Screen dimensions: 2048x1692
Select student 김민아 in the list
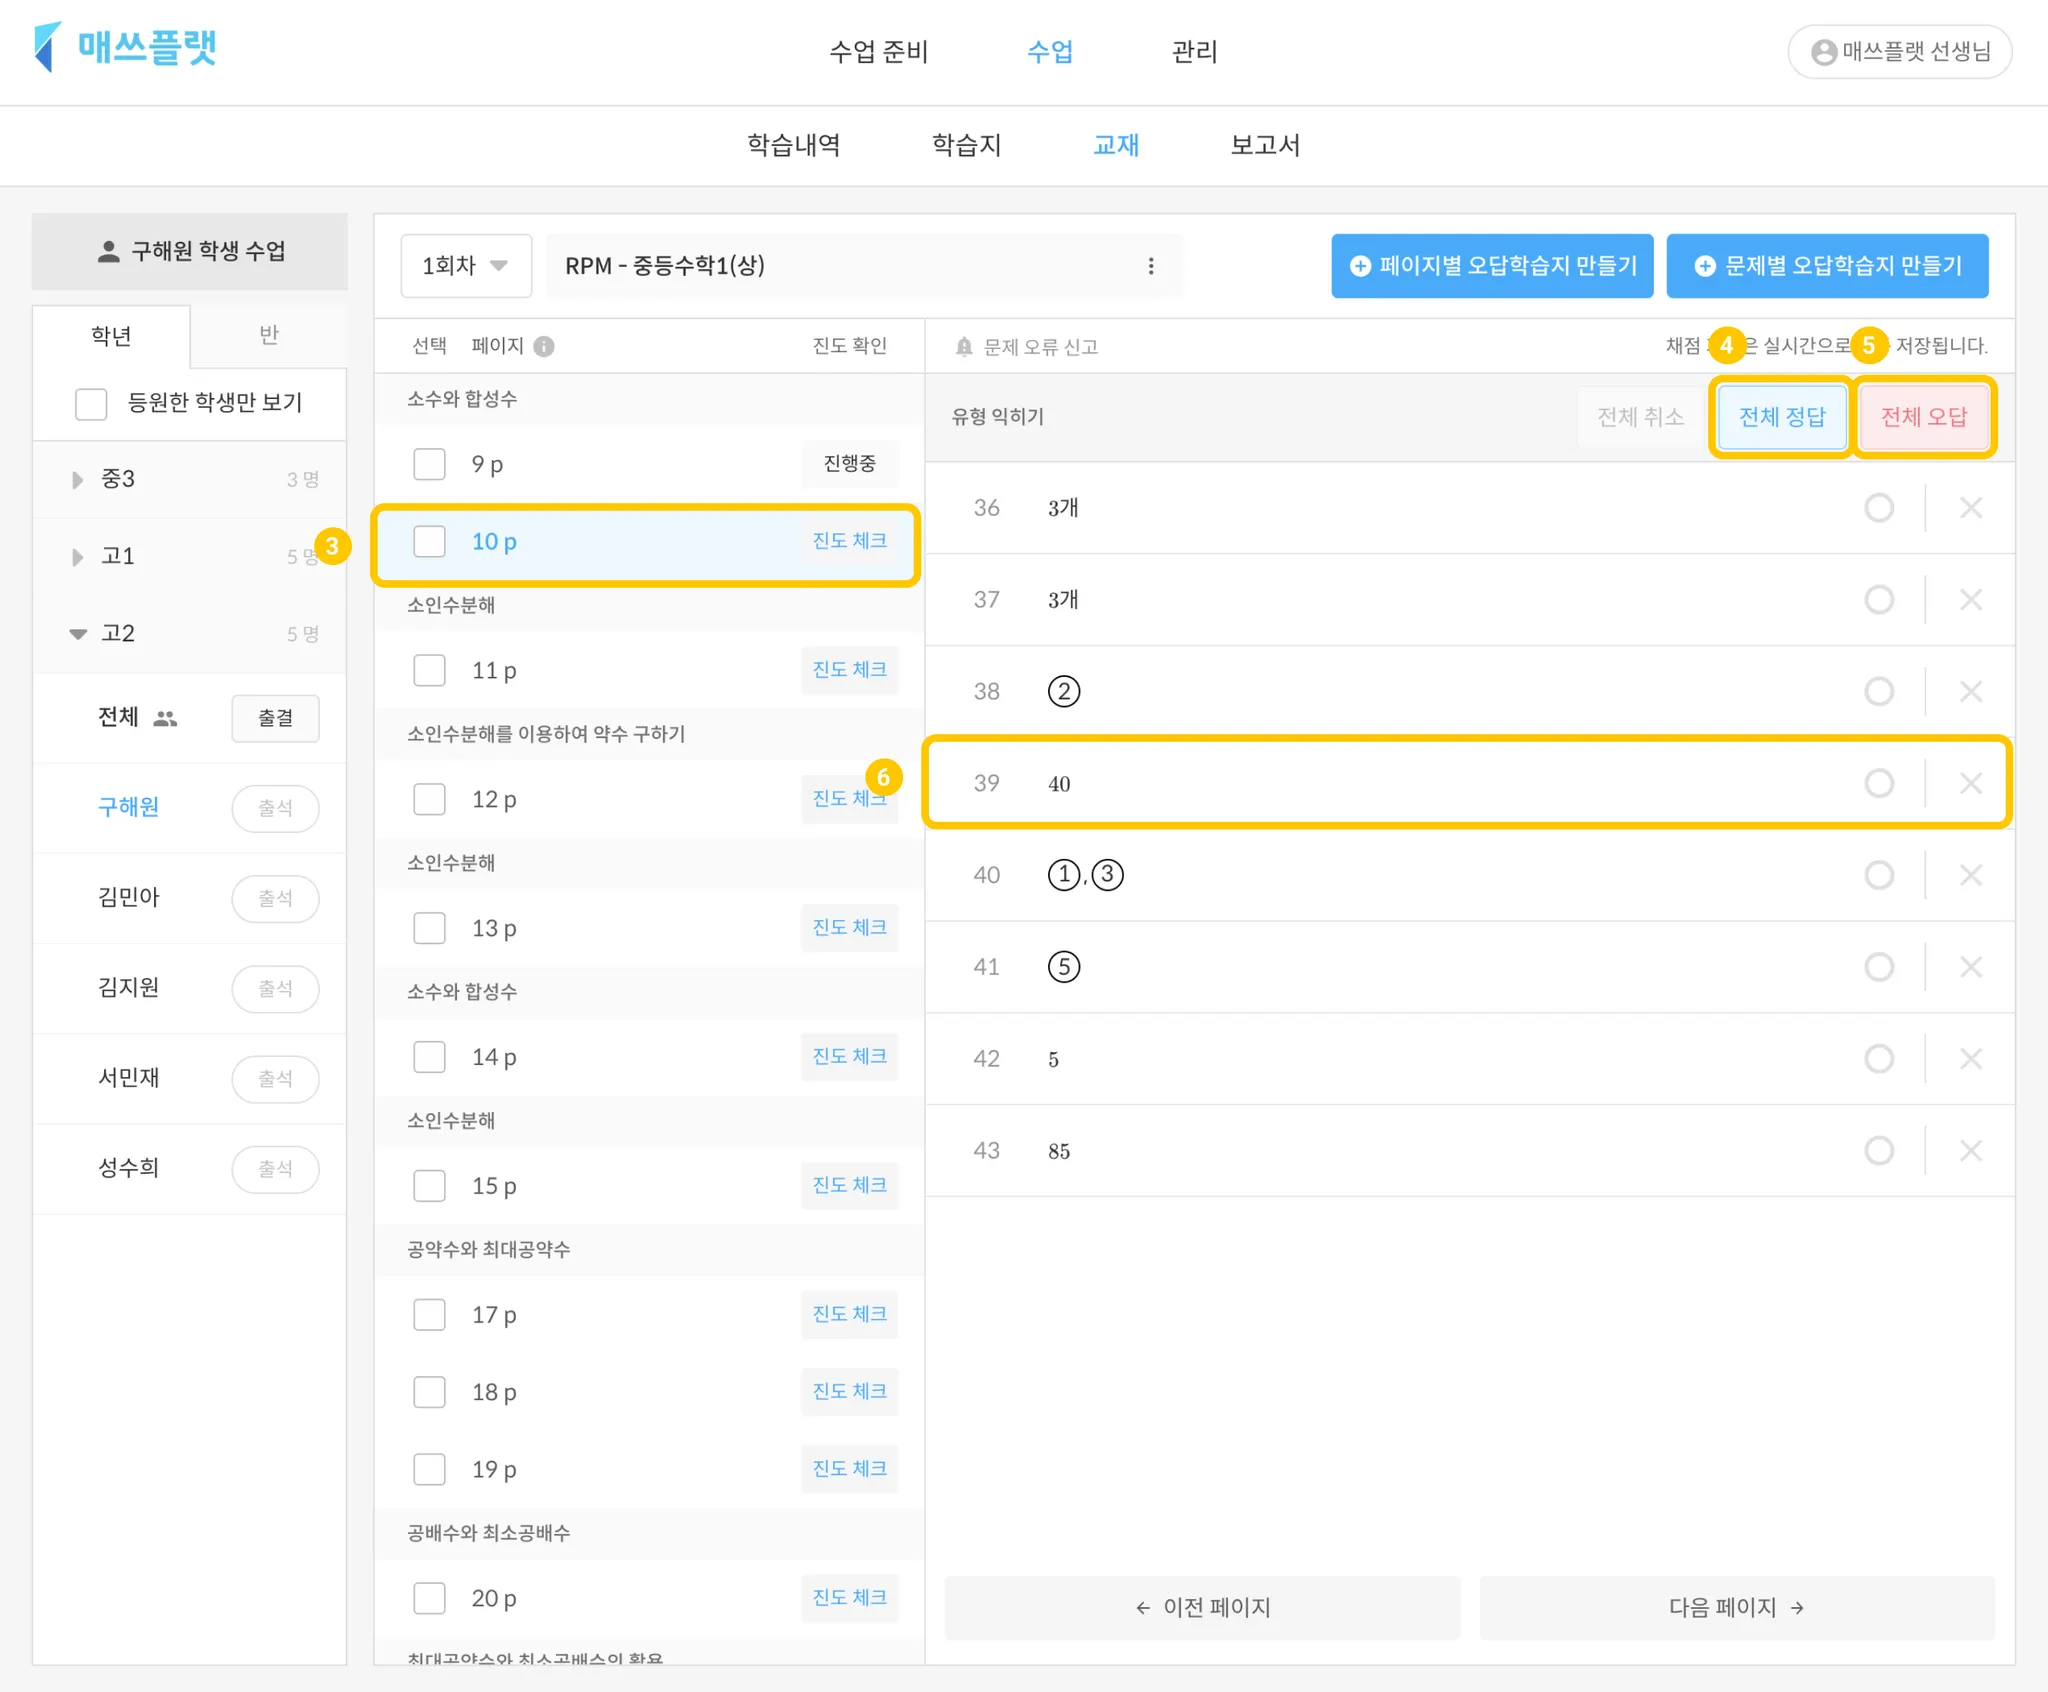(x=128, y=897)
